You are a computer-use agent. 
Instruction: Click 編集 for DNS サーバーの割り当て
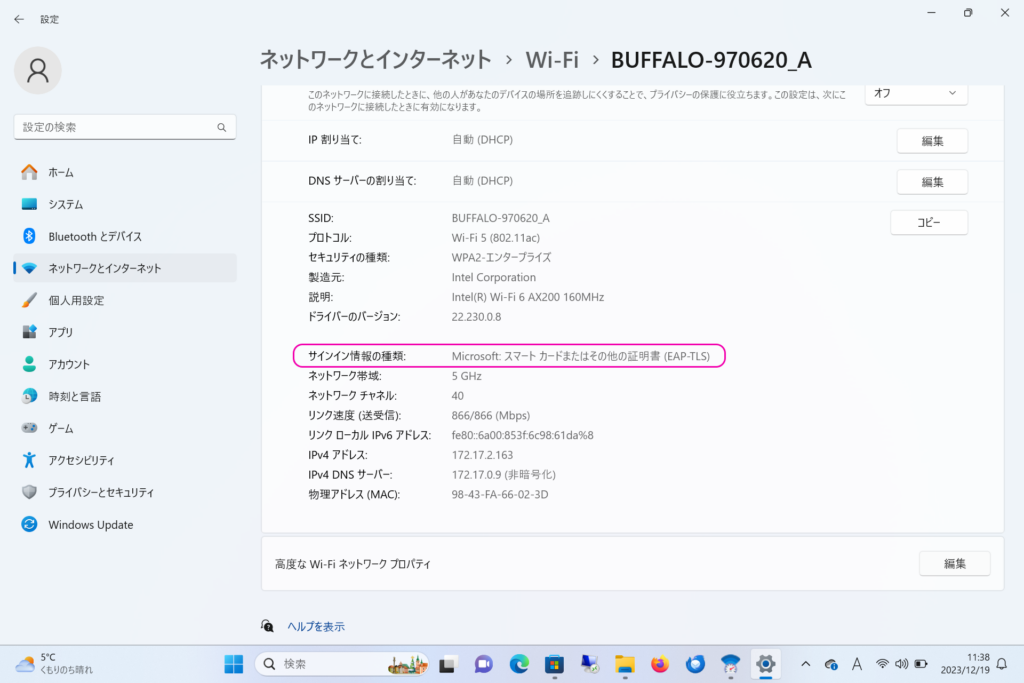[x=932, y=182]
